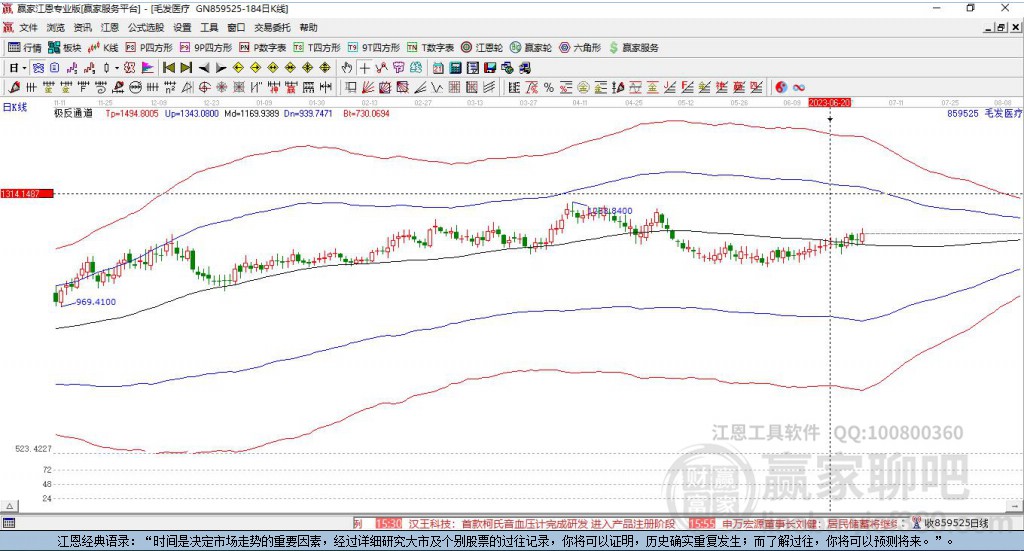The width and height of the screenshot is (1024, 551).
Task: Open the 交易委托 menu
Action: point(272,27)
